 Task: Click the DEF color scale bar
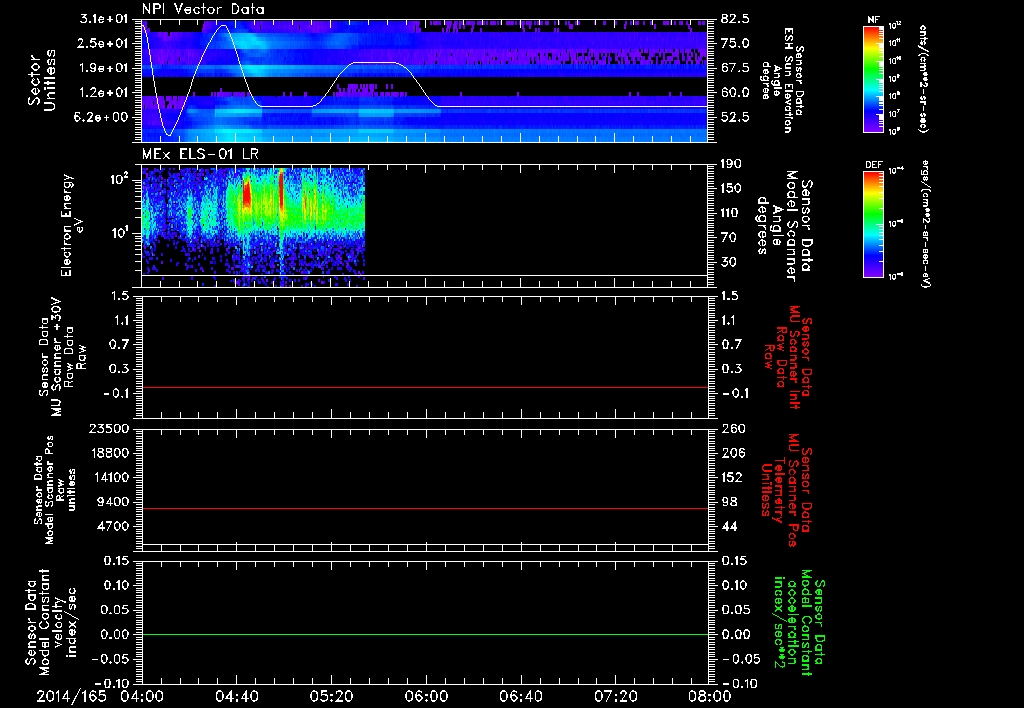(x=873, y=223)
